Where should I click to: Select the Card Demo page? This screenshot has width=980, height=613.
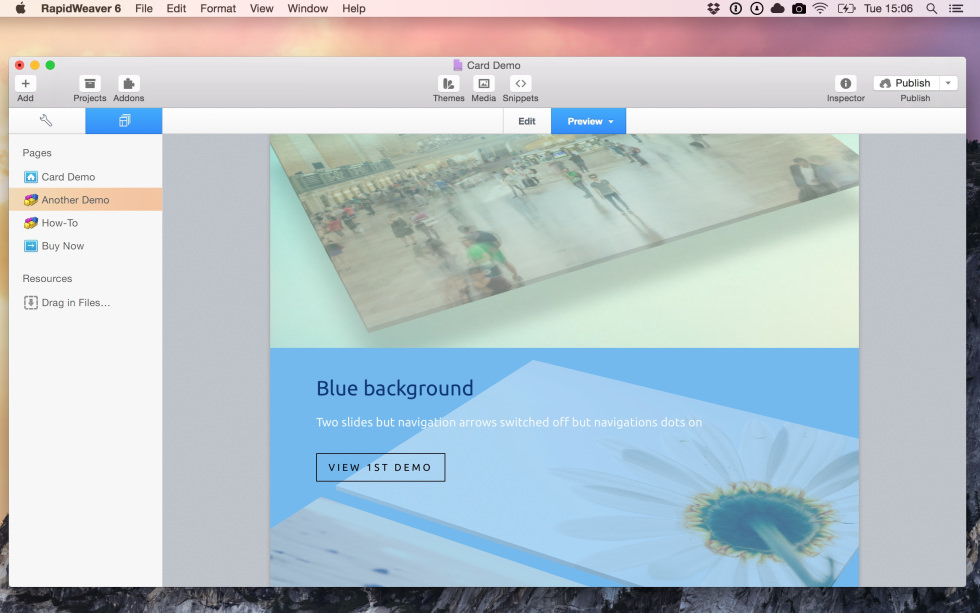click(86, 177)
